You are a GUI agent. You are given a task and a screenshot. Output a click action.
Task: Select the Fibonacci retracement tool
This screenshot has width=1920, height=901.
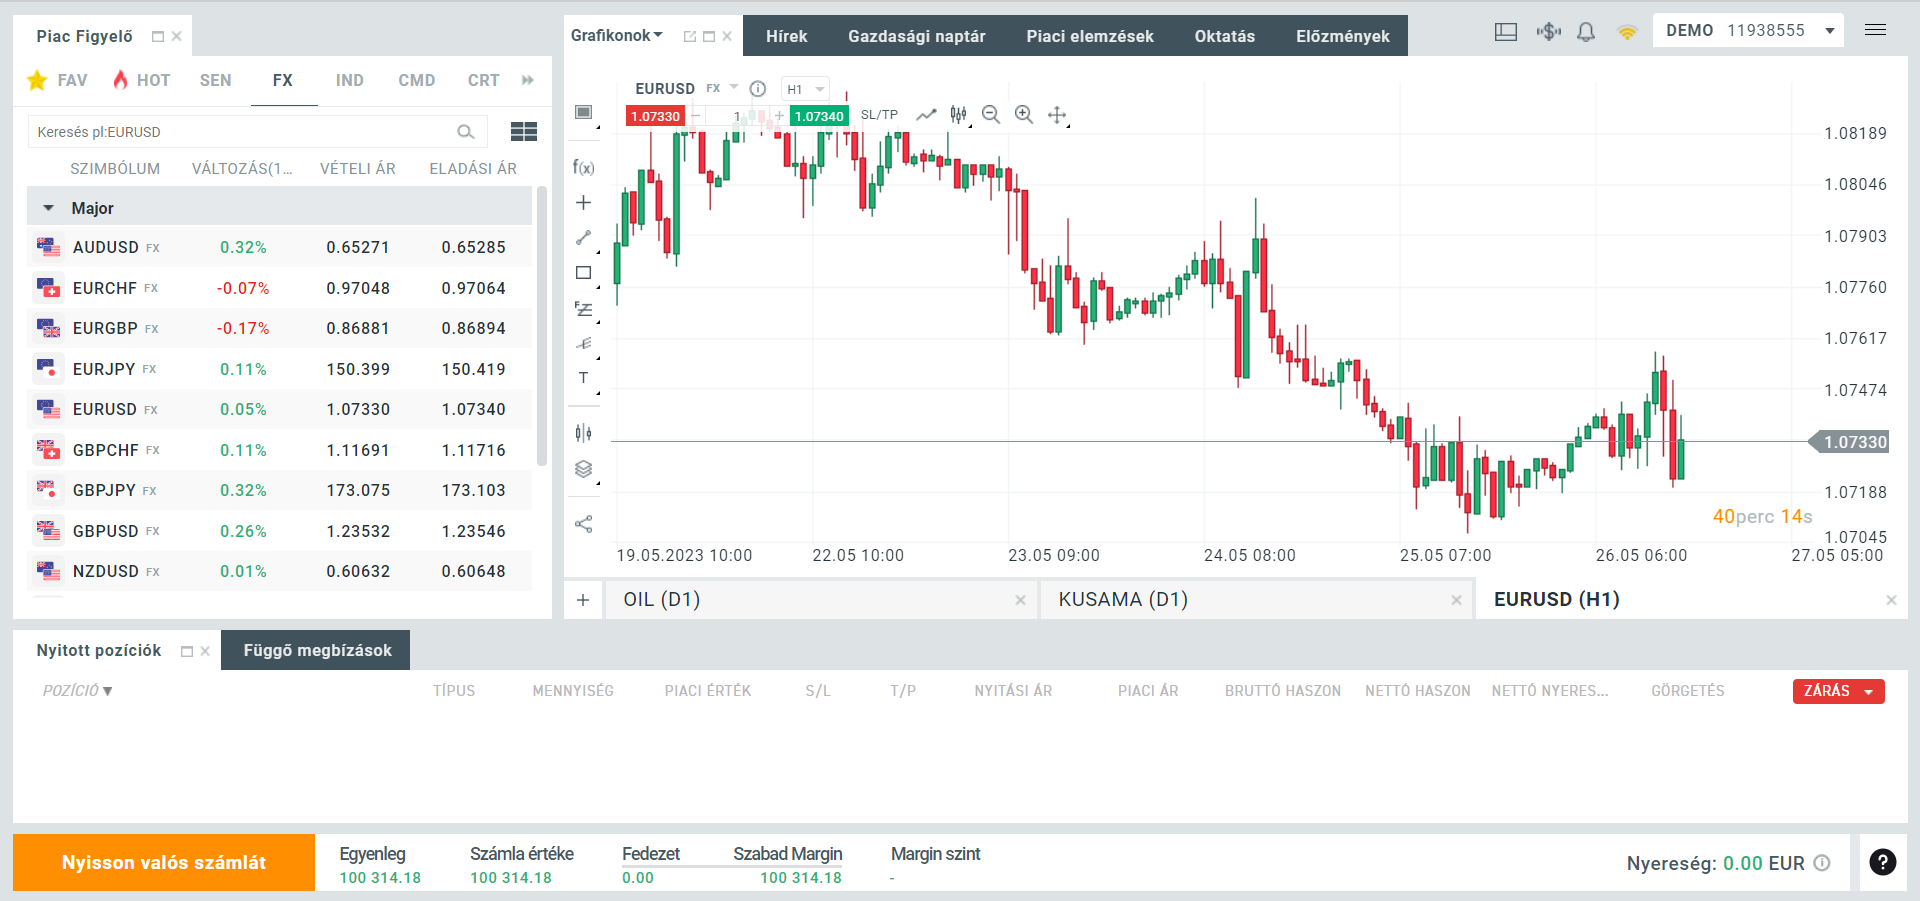(x=584, y=309)
